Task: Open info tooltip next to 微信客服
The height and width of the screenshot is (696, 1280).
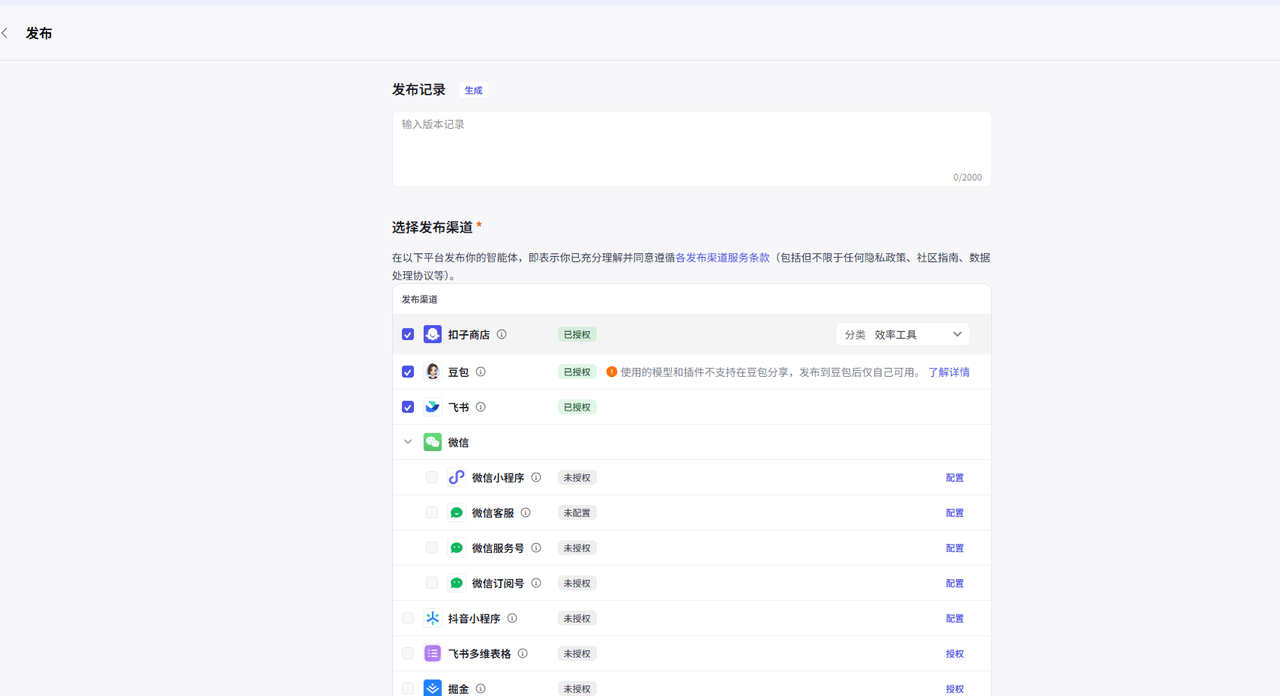Action: click(x=526, y=513)
